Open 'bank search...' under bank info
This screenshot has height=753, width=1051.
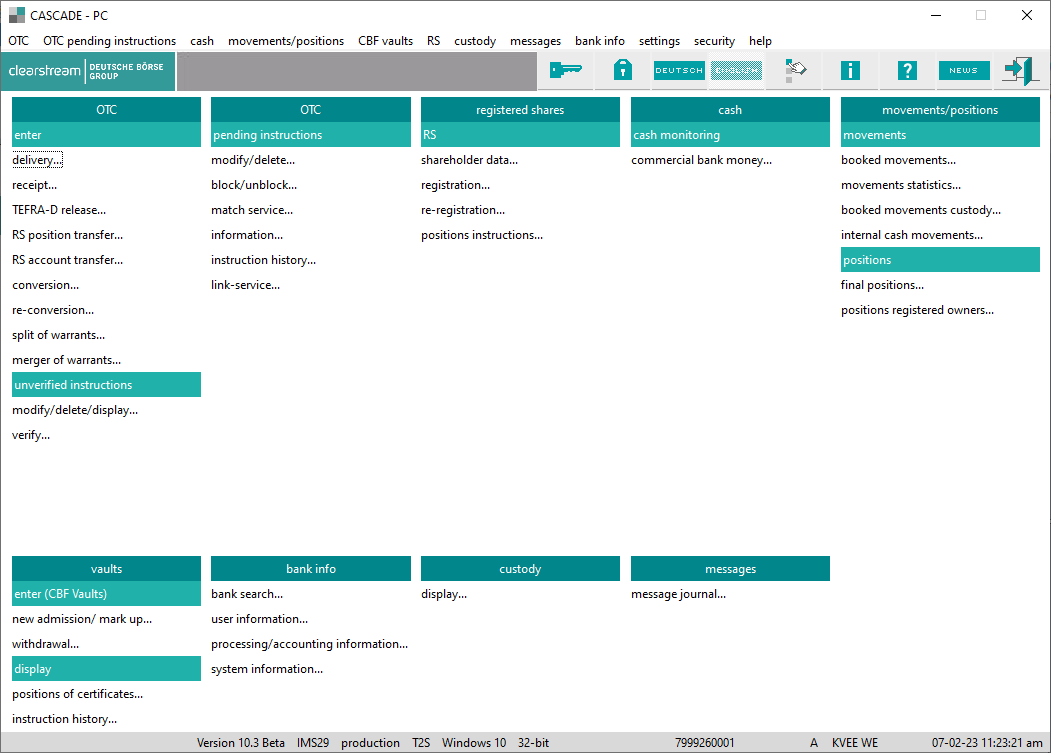246,594
